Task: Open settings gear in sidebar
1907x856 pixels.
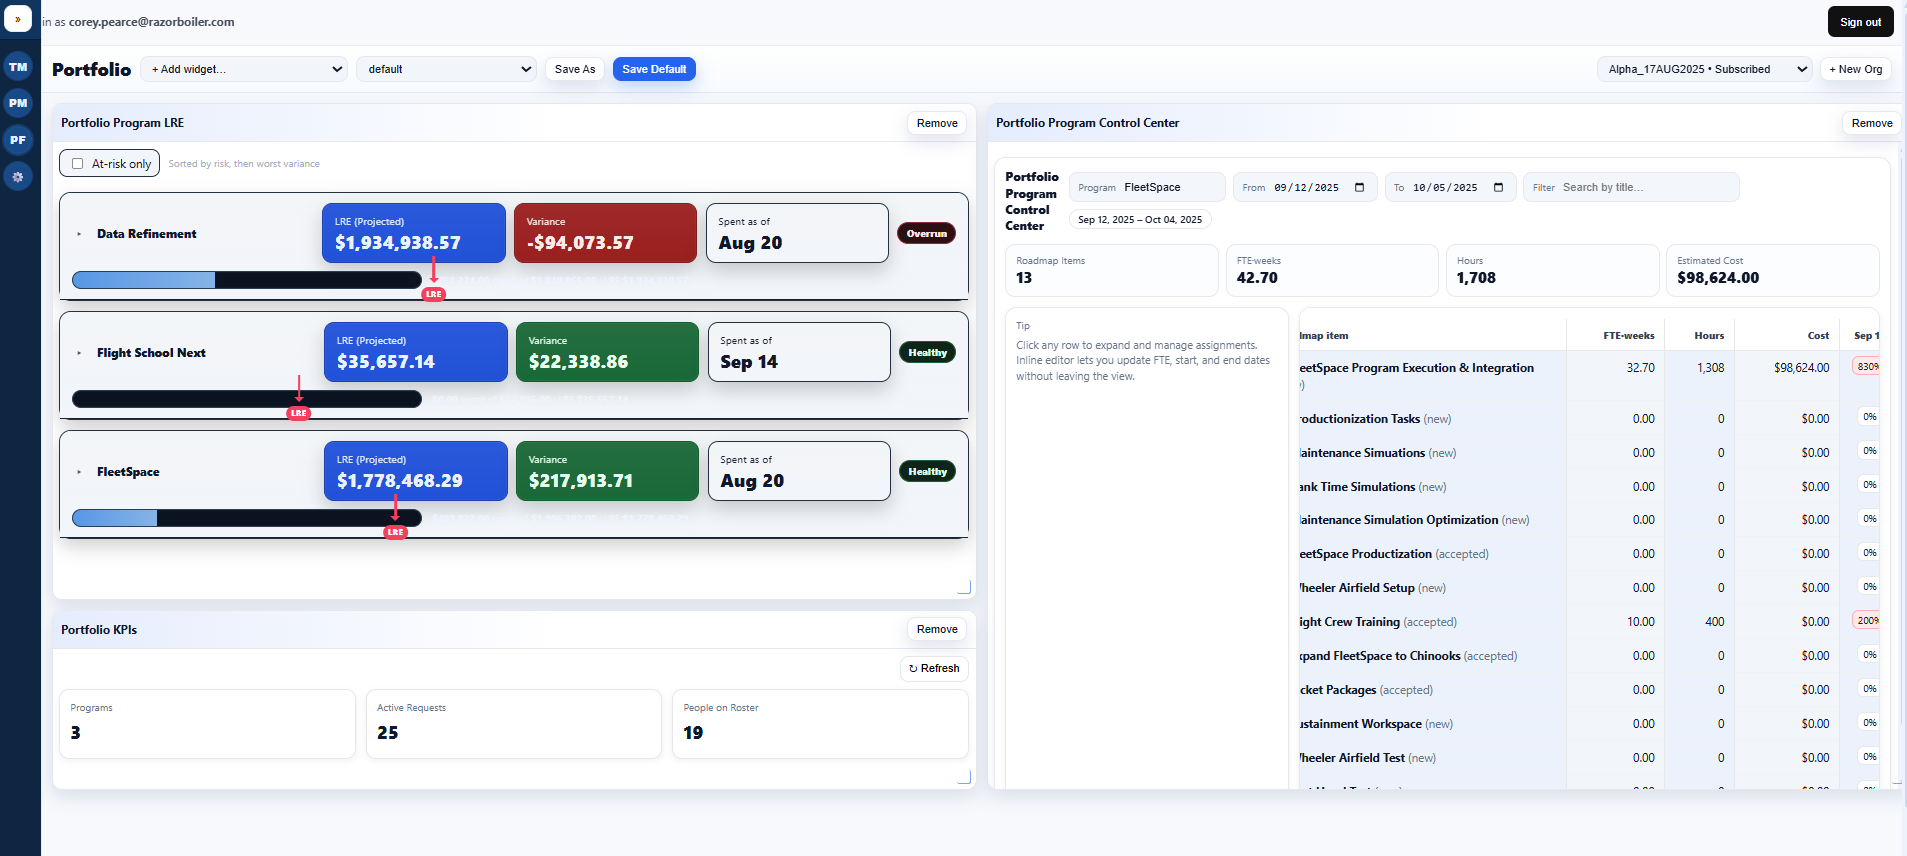Action: click(18, 177)
